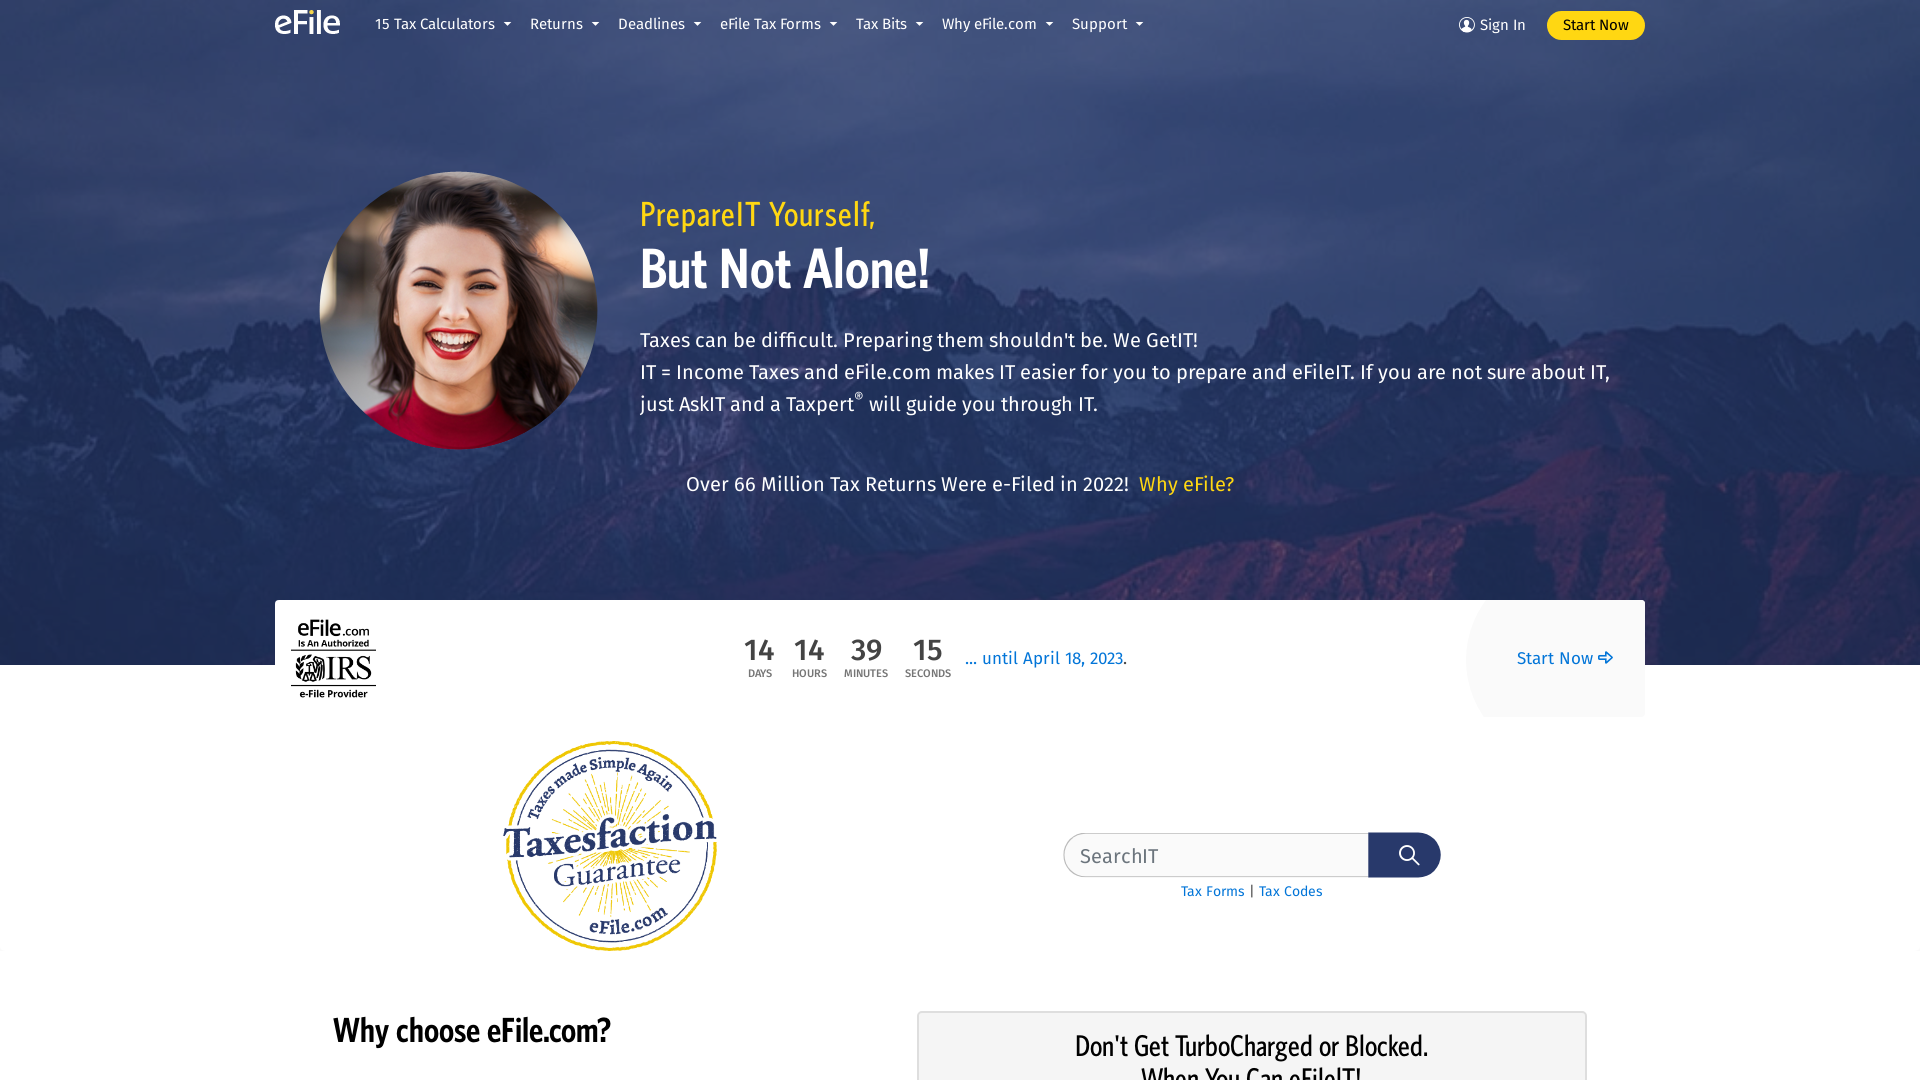Click the Tax Forms search filter link

(1212, 891)
